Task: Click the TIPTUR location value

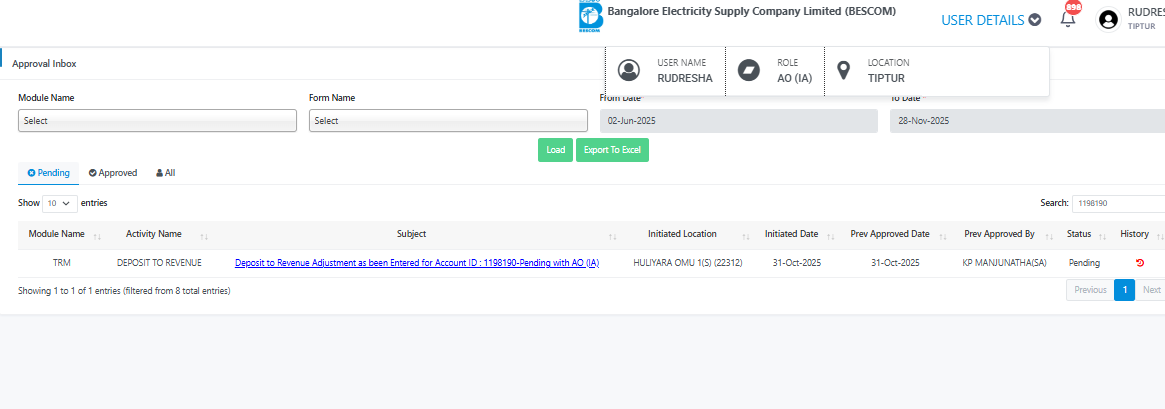Action: click(x=886, y=78)
